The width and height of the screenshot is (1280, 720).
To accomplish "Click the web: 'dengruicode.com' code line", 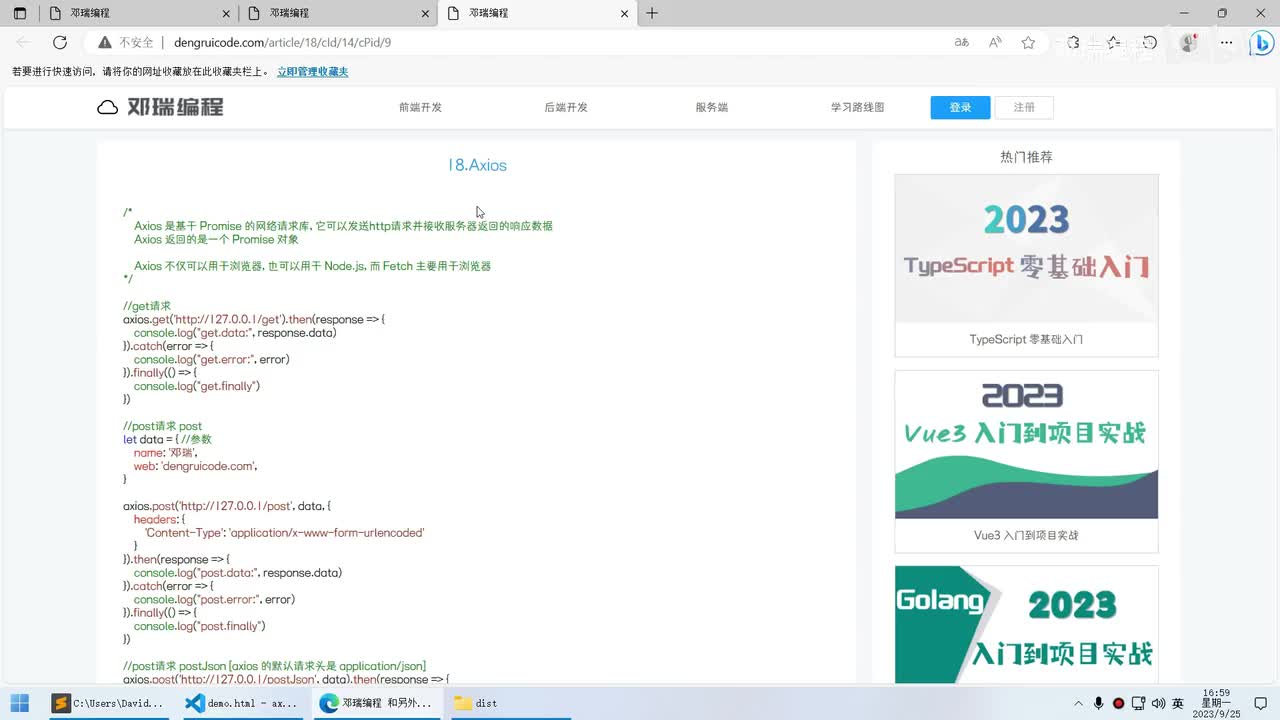I will (196, 466).
